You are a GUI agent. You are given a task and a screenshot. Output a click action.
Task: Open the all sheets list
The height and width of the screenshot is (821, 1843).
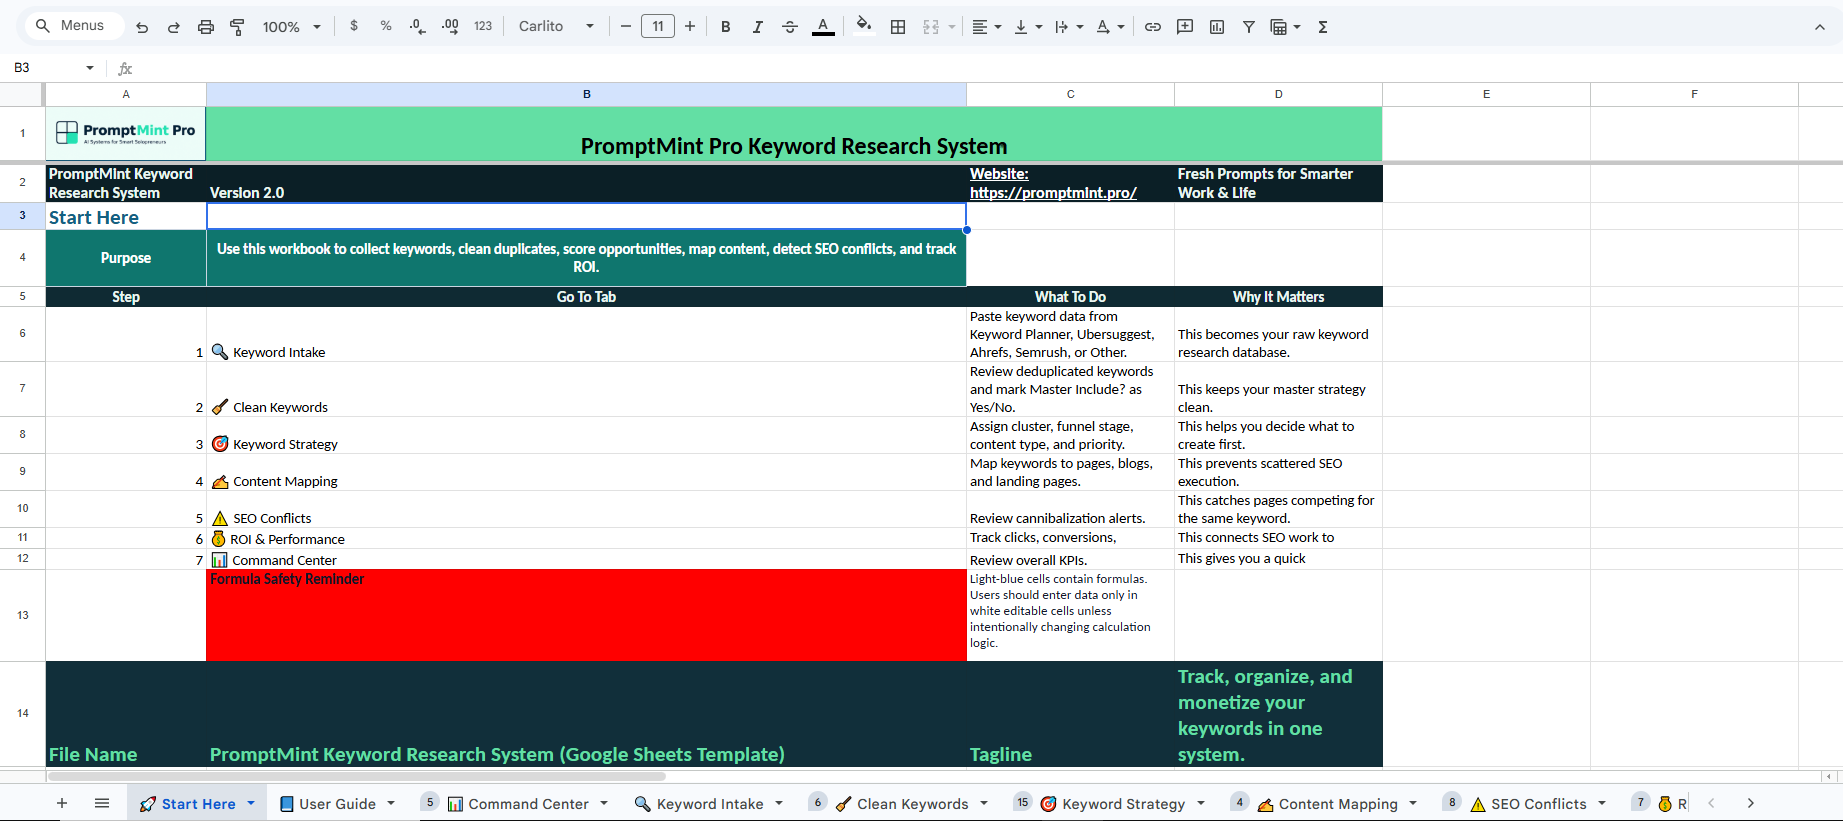pyautogui.click(x=102, y=803)
